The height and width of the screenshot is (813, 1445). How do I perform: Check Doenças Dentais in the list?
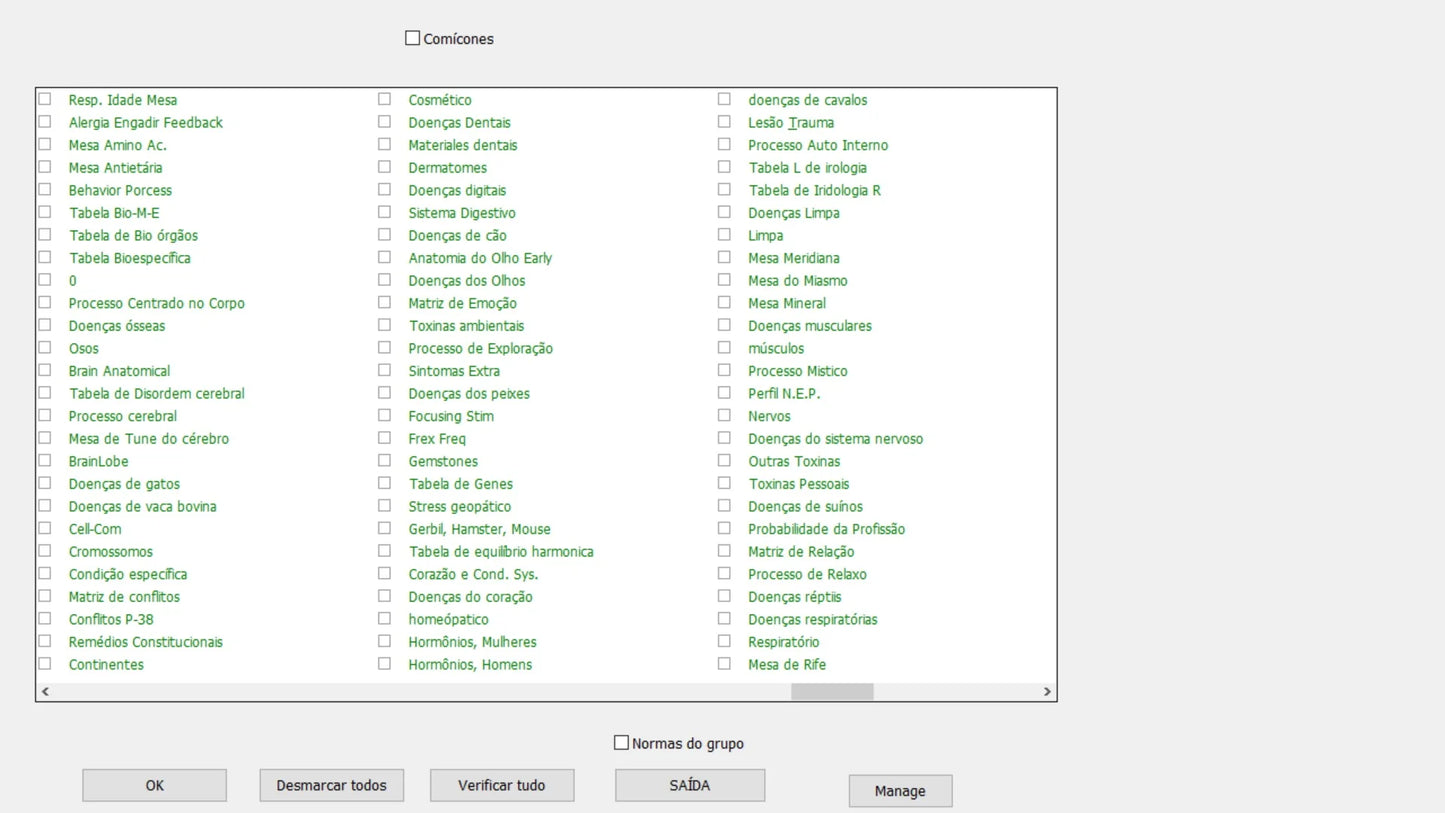tap(384, 122)
